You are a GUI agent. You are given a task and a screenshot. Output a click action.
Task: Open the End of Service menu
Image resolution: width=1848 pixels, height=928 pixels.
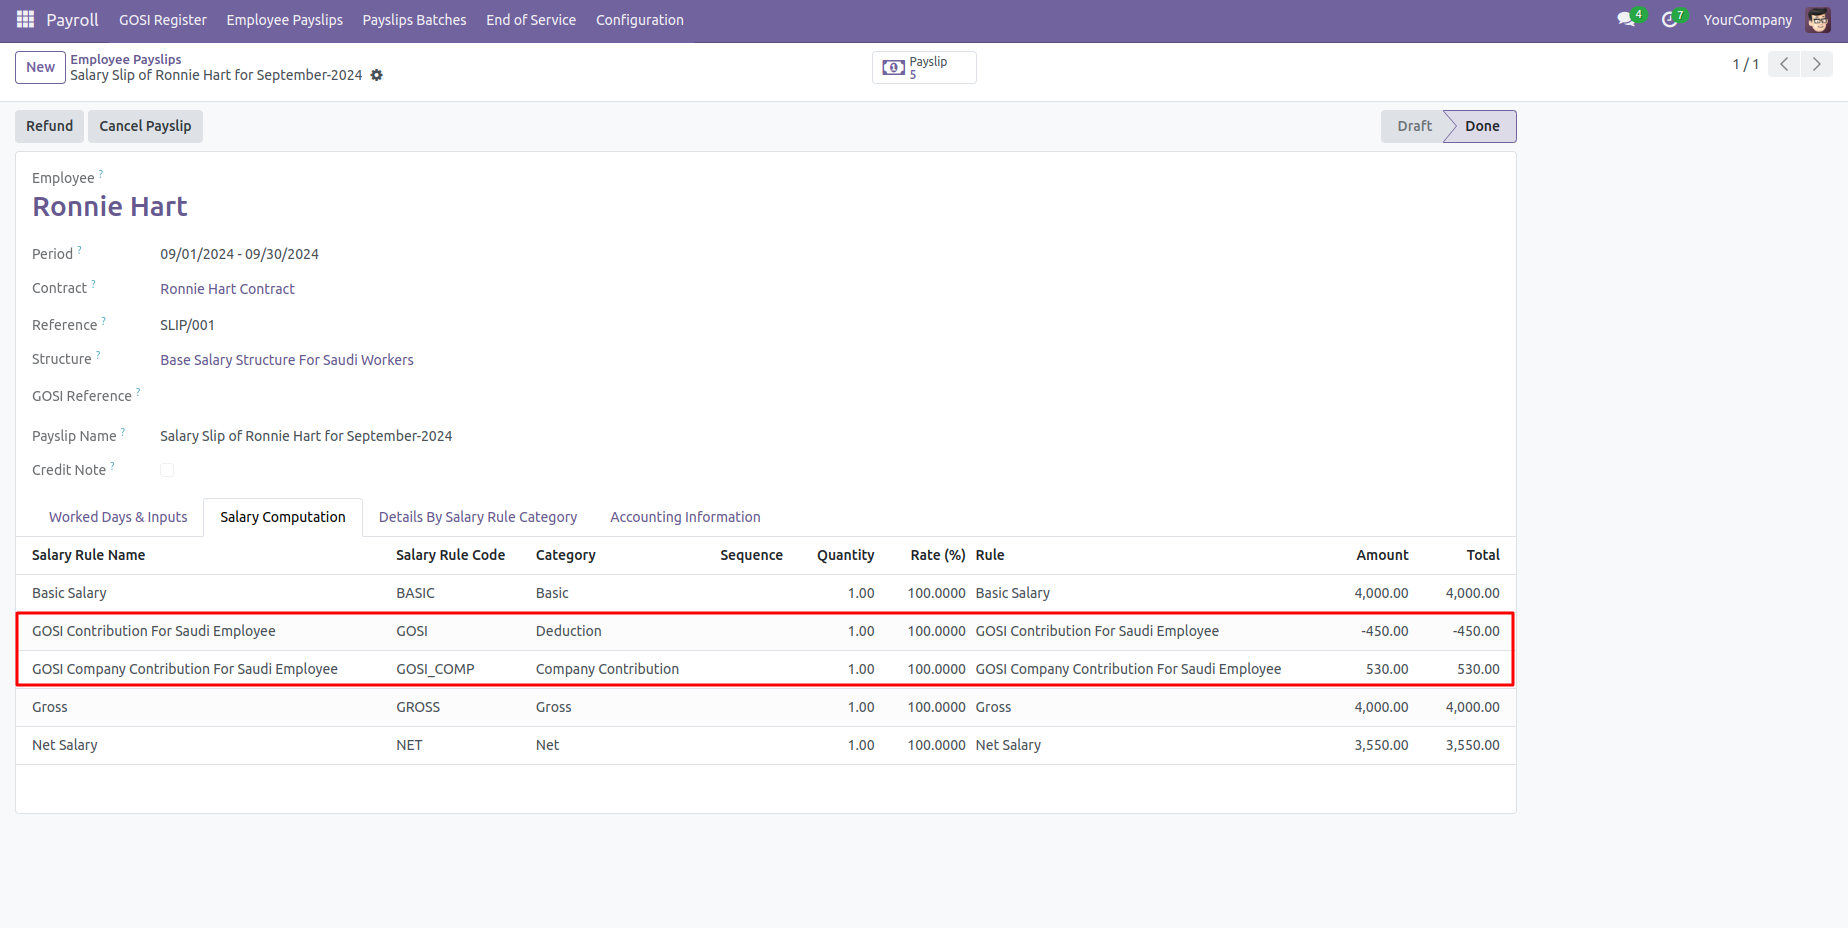pyautogui.click(x=530, y=20)
